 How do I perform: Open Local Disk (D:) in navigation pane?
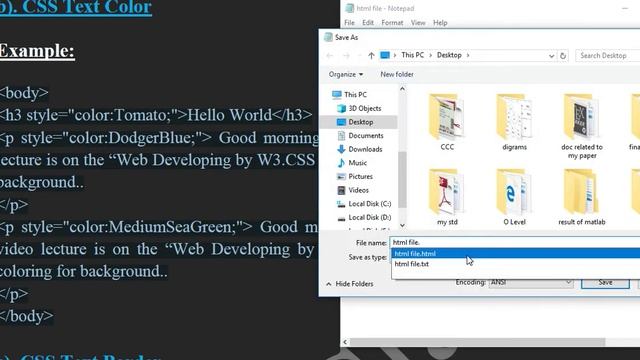click(370, 218)
